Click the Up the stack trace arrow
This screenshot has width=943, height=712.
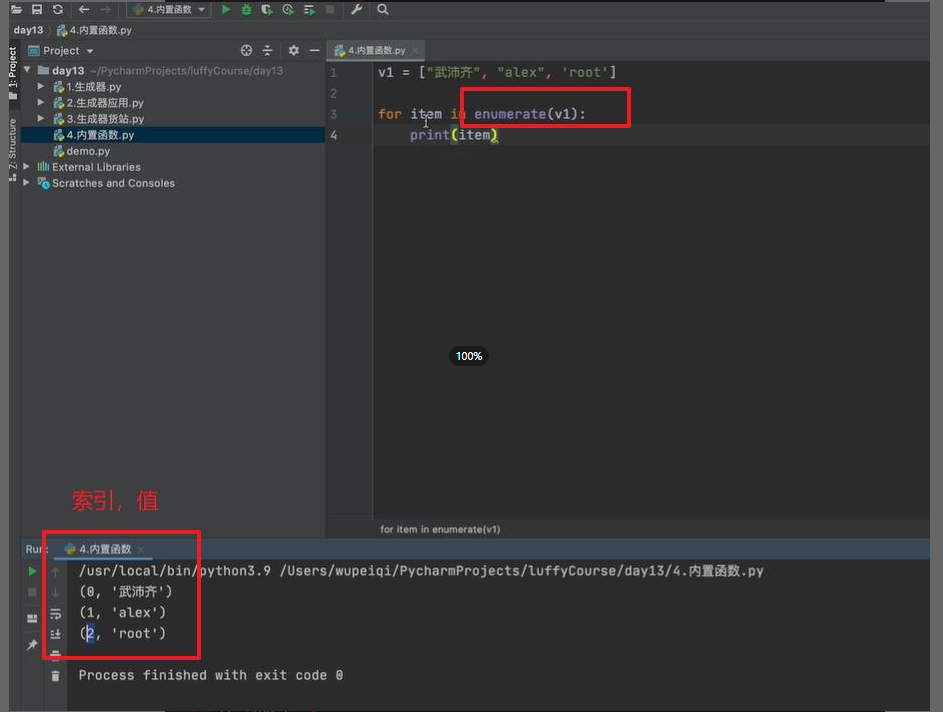(x=55, y=571)
